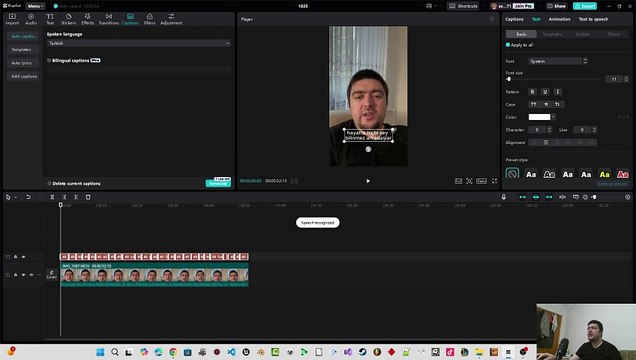Apply the yellow Aa preset style

click(x=604, y=174)
